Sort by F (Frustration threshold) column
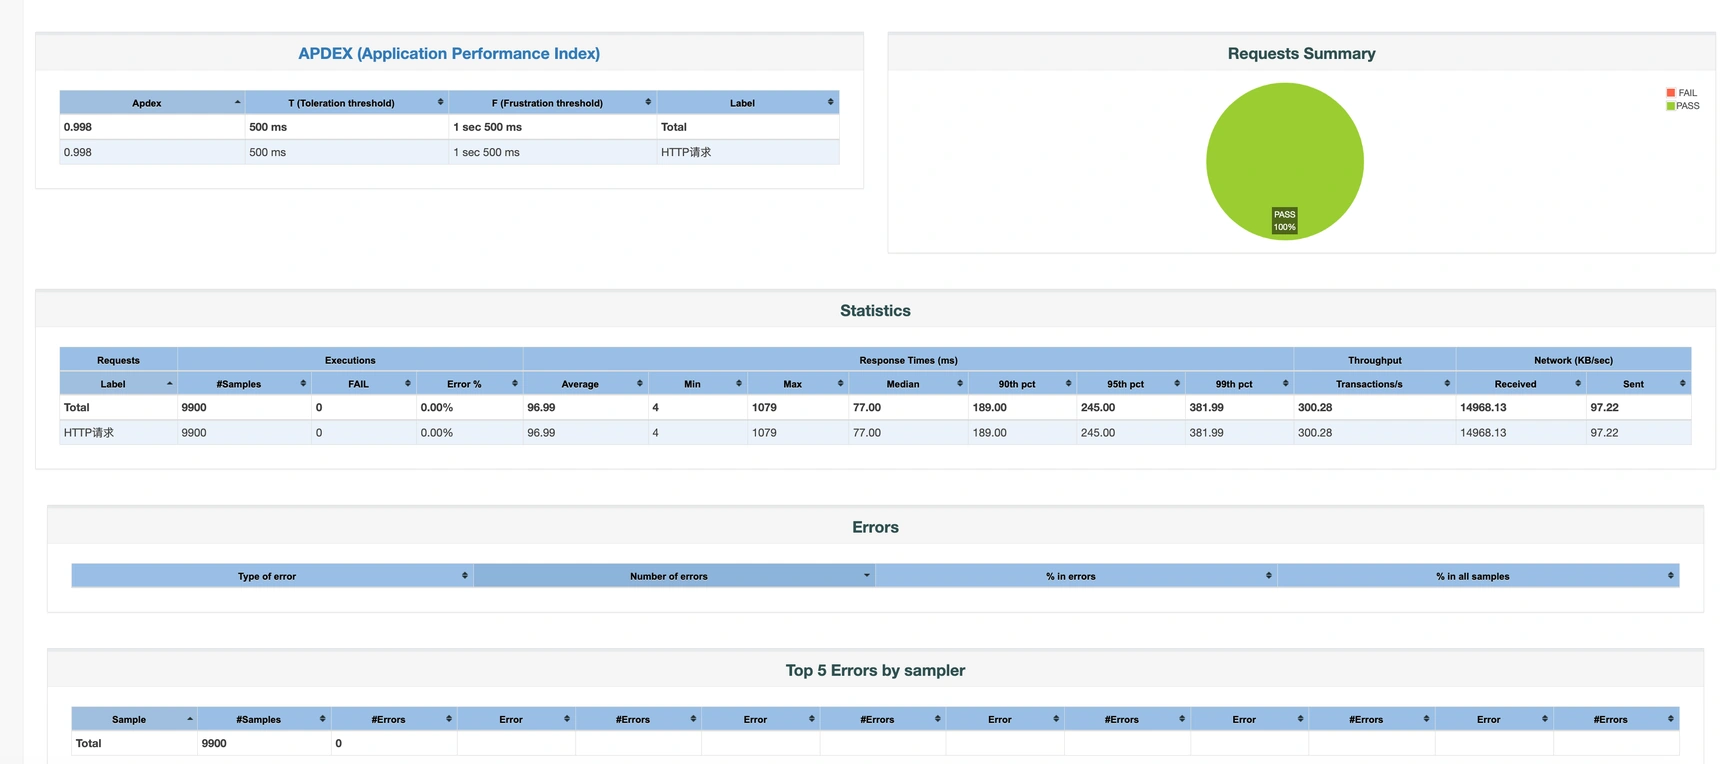 [x=552, y=103]
